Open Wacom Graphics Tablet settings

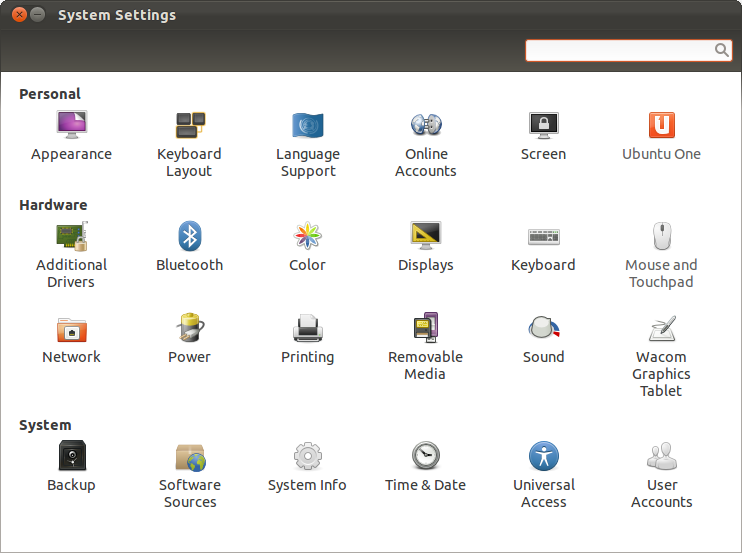(x=661, y=329)
